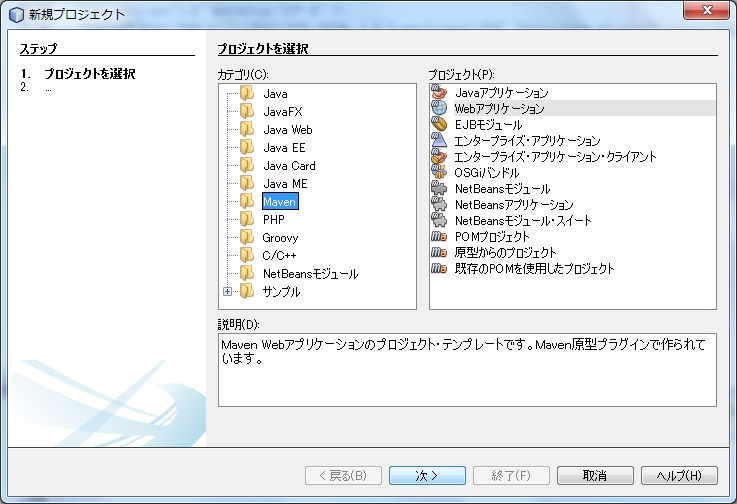Click the OSGiバンドル icon
This screenshot has height=504, width=737.
[x=439, y=172]
